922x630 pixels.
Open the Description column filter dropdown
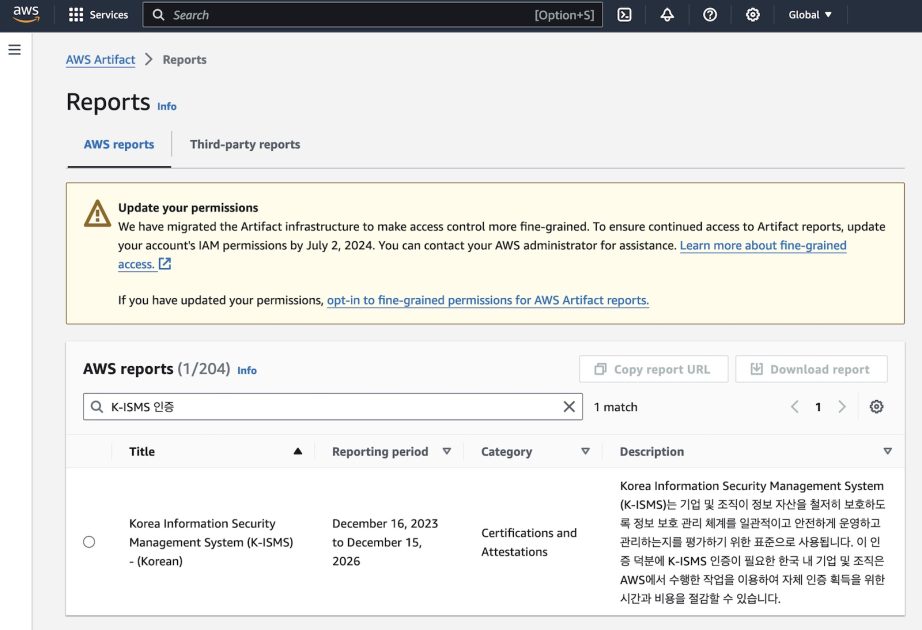[887, 451]
